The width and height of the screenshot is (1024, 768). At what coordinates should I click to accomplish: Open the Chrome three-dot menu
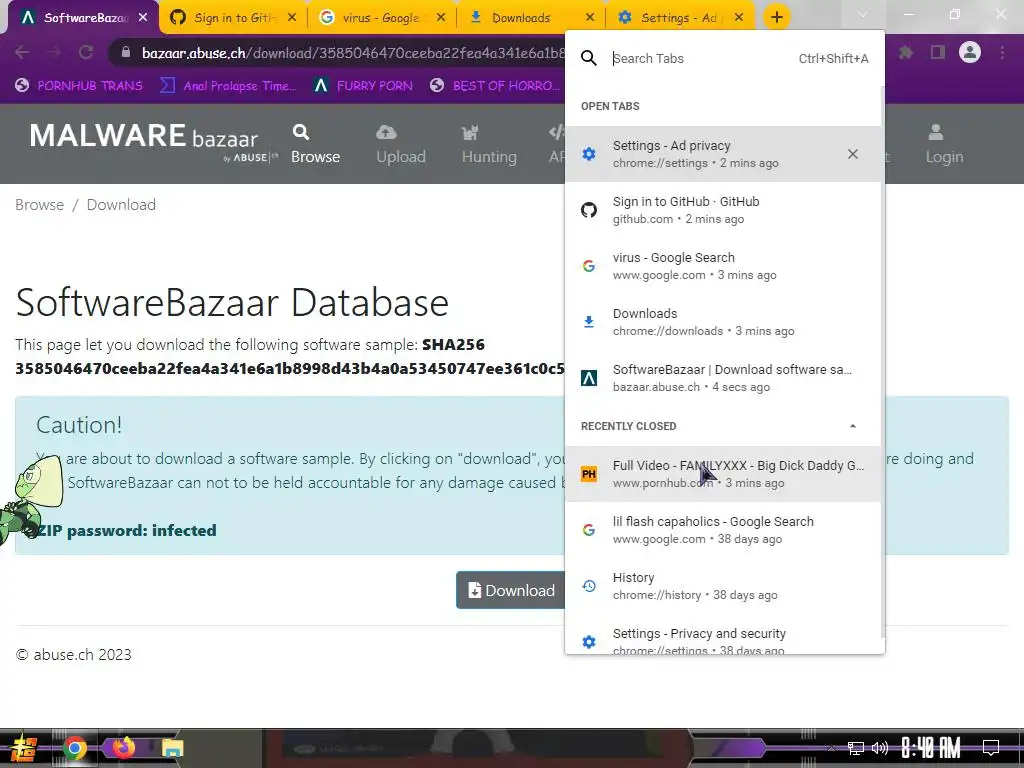pyautogui.click(x=1002, y=52)
